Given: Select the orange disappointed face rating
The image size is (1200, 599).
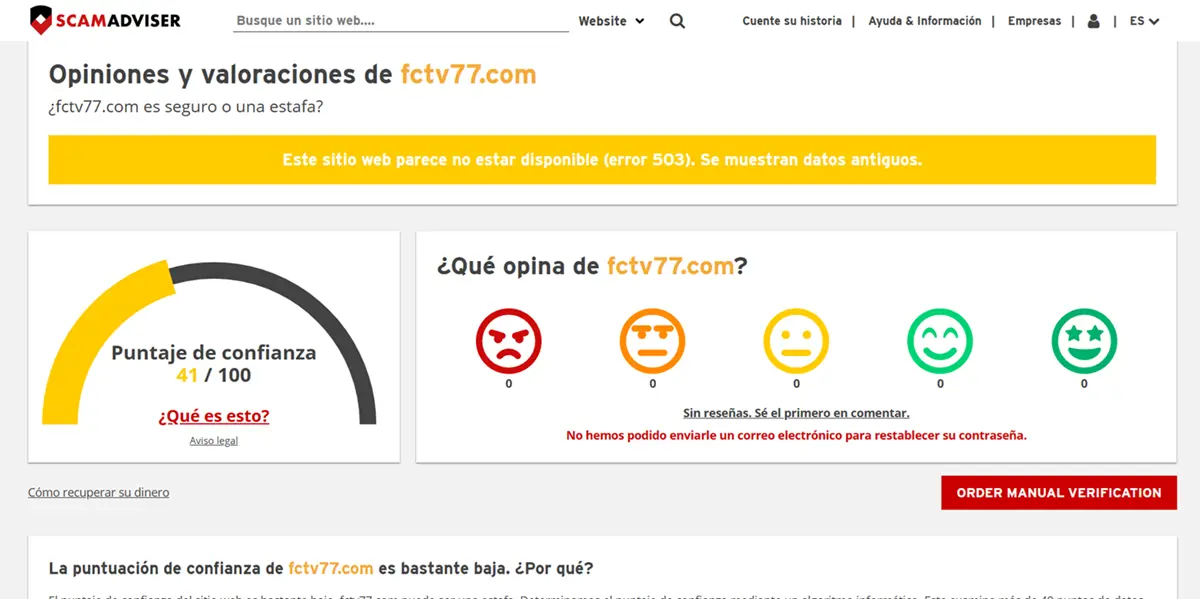Looking at the screenshot, I should click(x=652, y=339).
